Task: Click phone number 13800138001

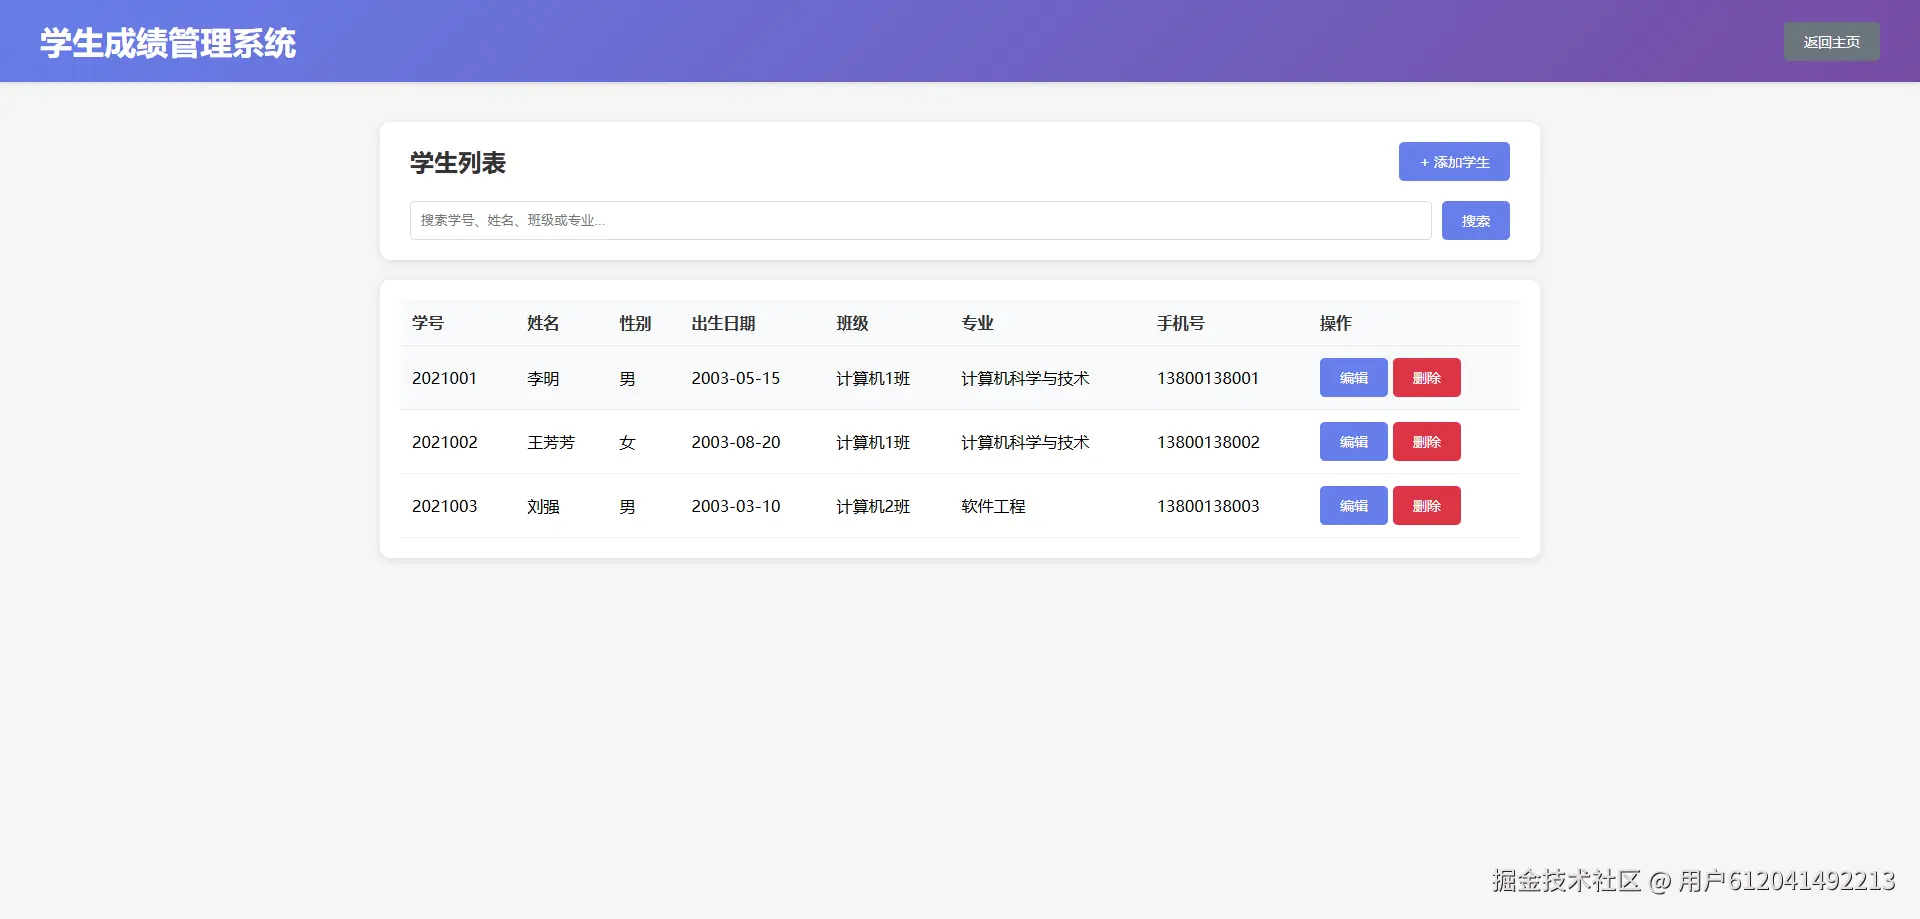Action: [x=1208, y=378]
